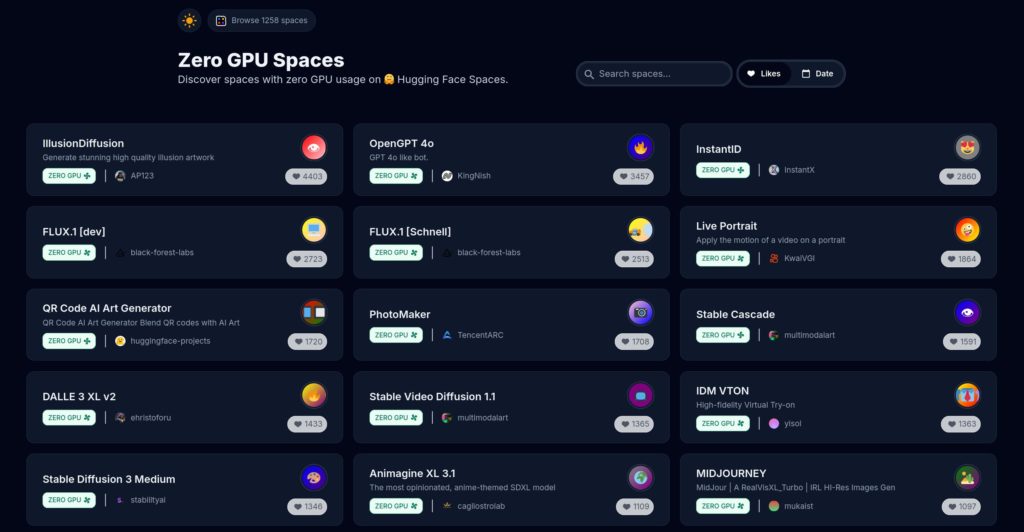Click the FLUX.1 [dev] computer icon
Viewport: 1024px width, 532px height.
pyautogui.click(x=314, y=230)
